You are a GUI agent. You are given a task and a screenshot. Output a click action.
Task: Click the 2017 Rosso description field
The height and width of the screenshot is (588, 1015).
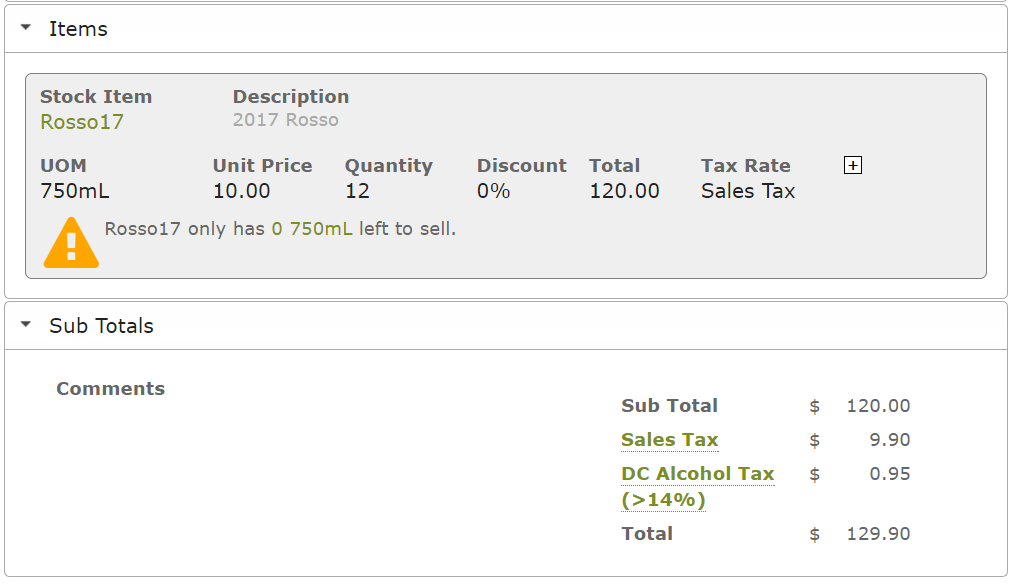285,120
